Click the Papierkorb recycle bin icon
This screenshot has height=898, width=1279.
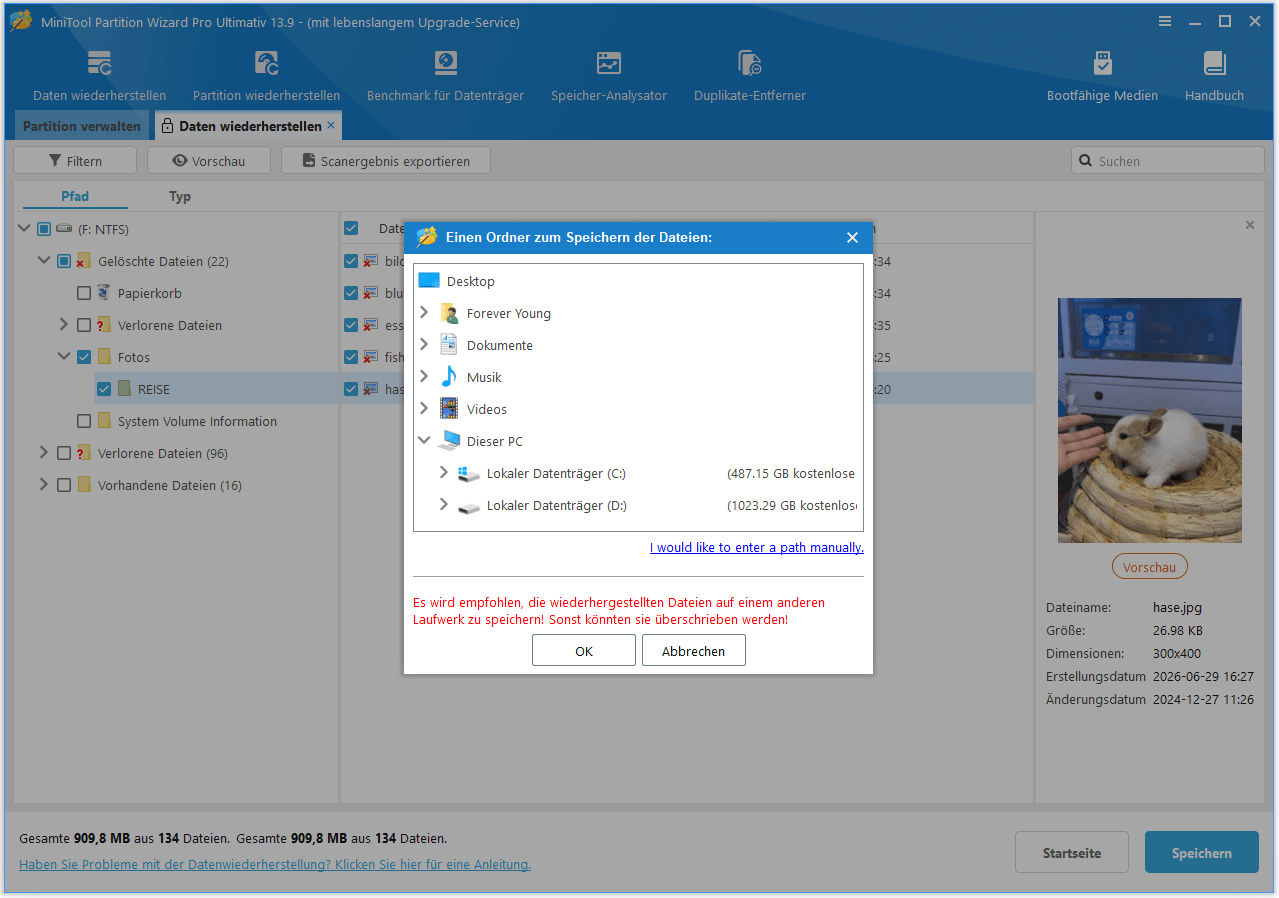tap(104, 293)
